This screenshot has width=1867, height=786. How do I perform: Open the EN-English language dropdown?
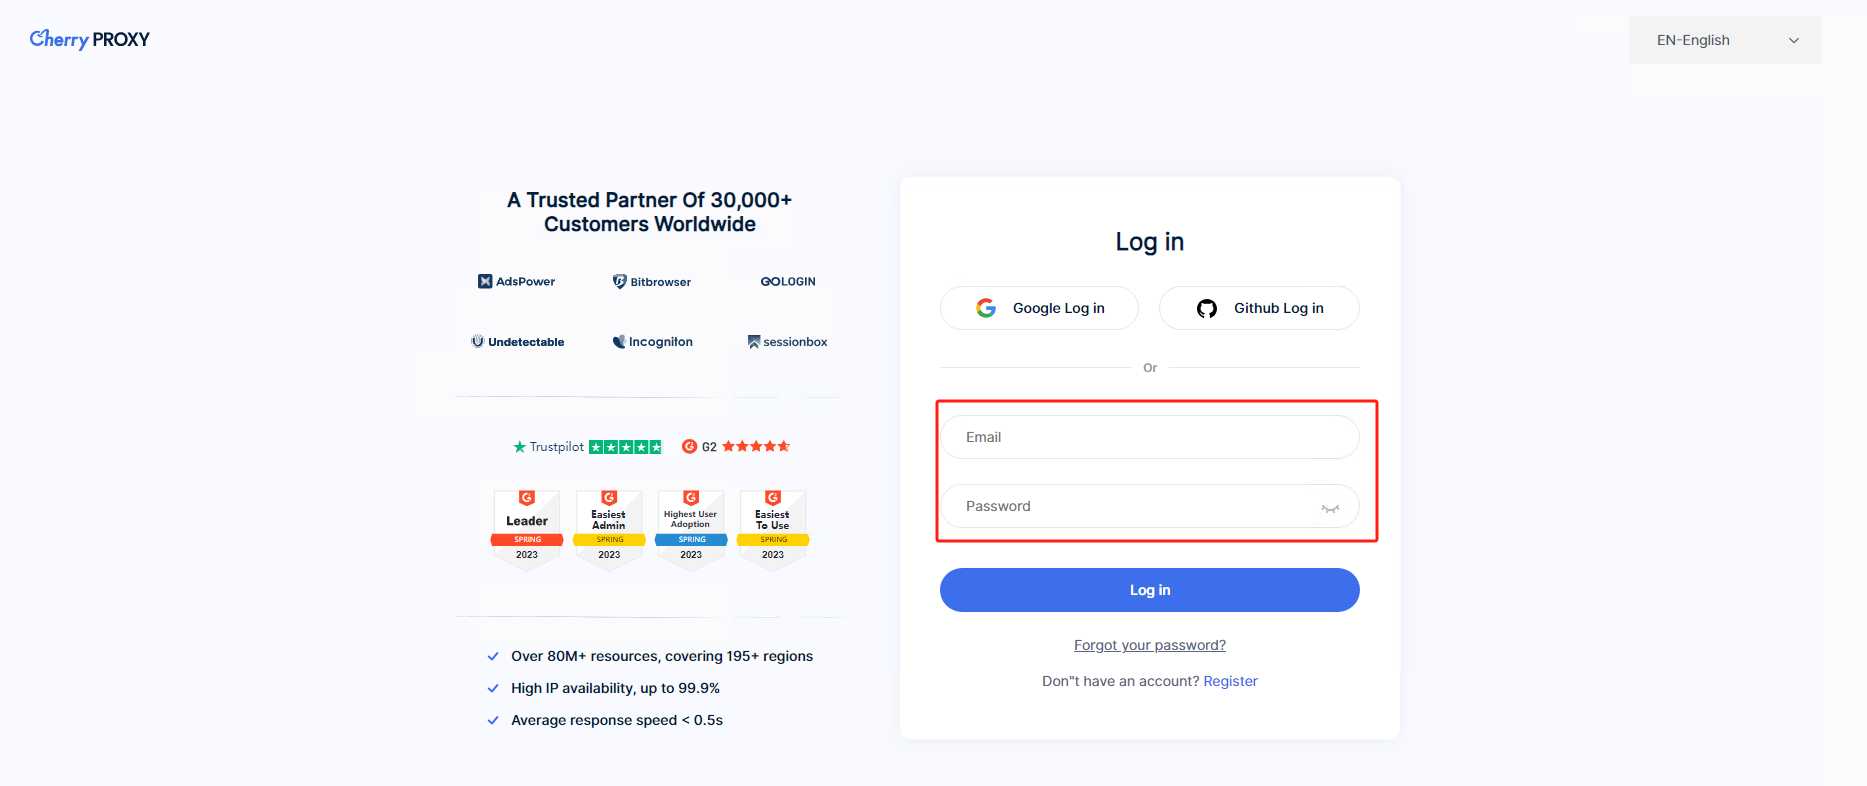tap(1724, 40)
